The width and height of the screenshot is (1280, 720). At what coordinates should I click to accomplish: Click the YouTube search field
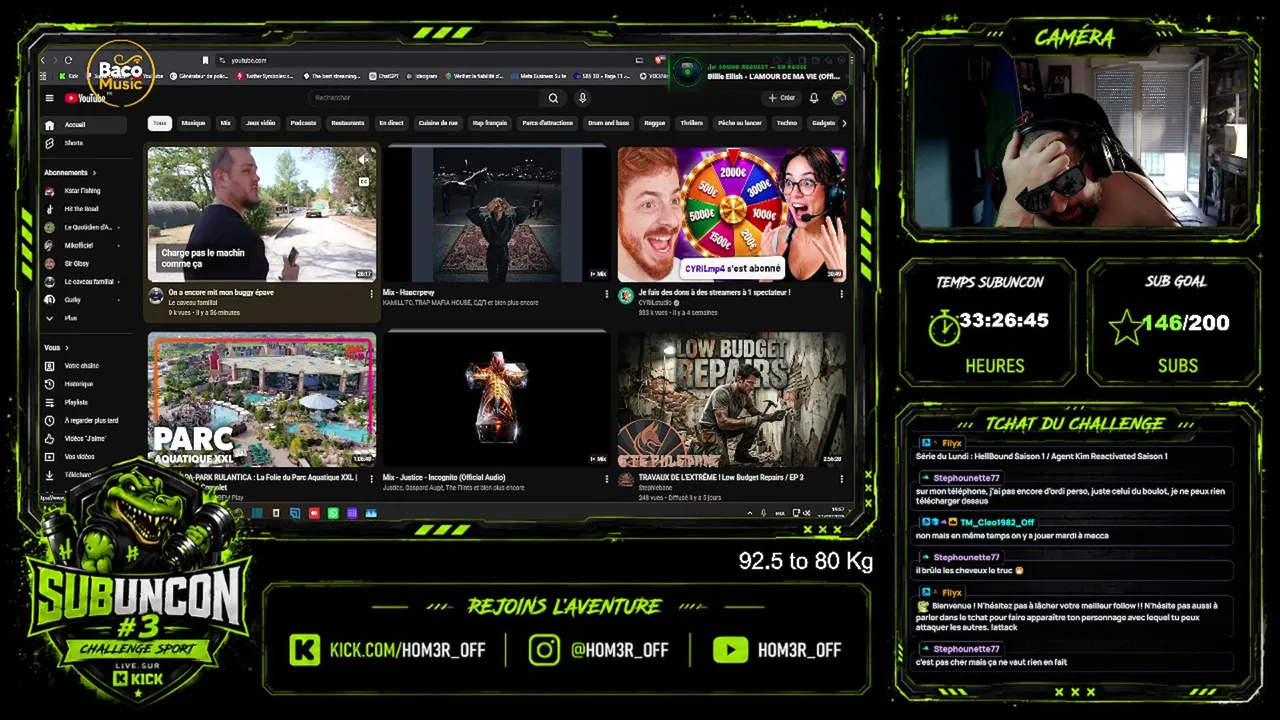coord(426,98)
